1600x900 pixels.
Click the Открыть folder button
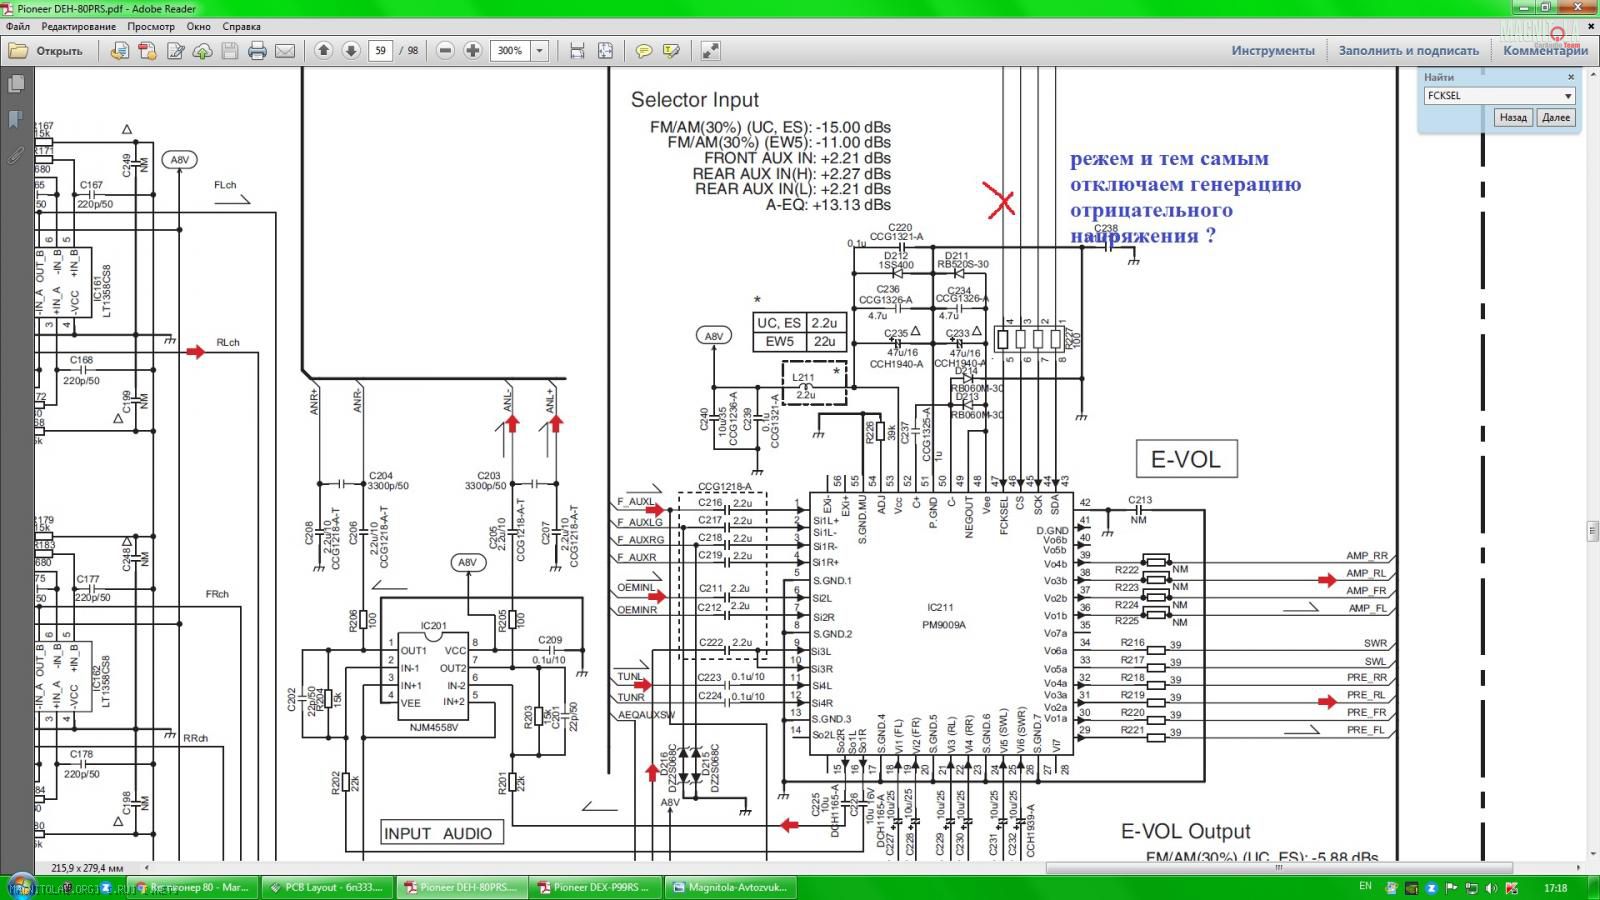(x=47, y=51)
